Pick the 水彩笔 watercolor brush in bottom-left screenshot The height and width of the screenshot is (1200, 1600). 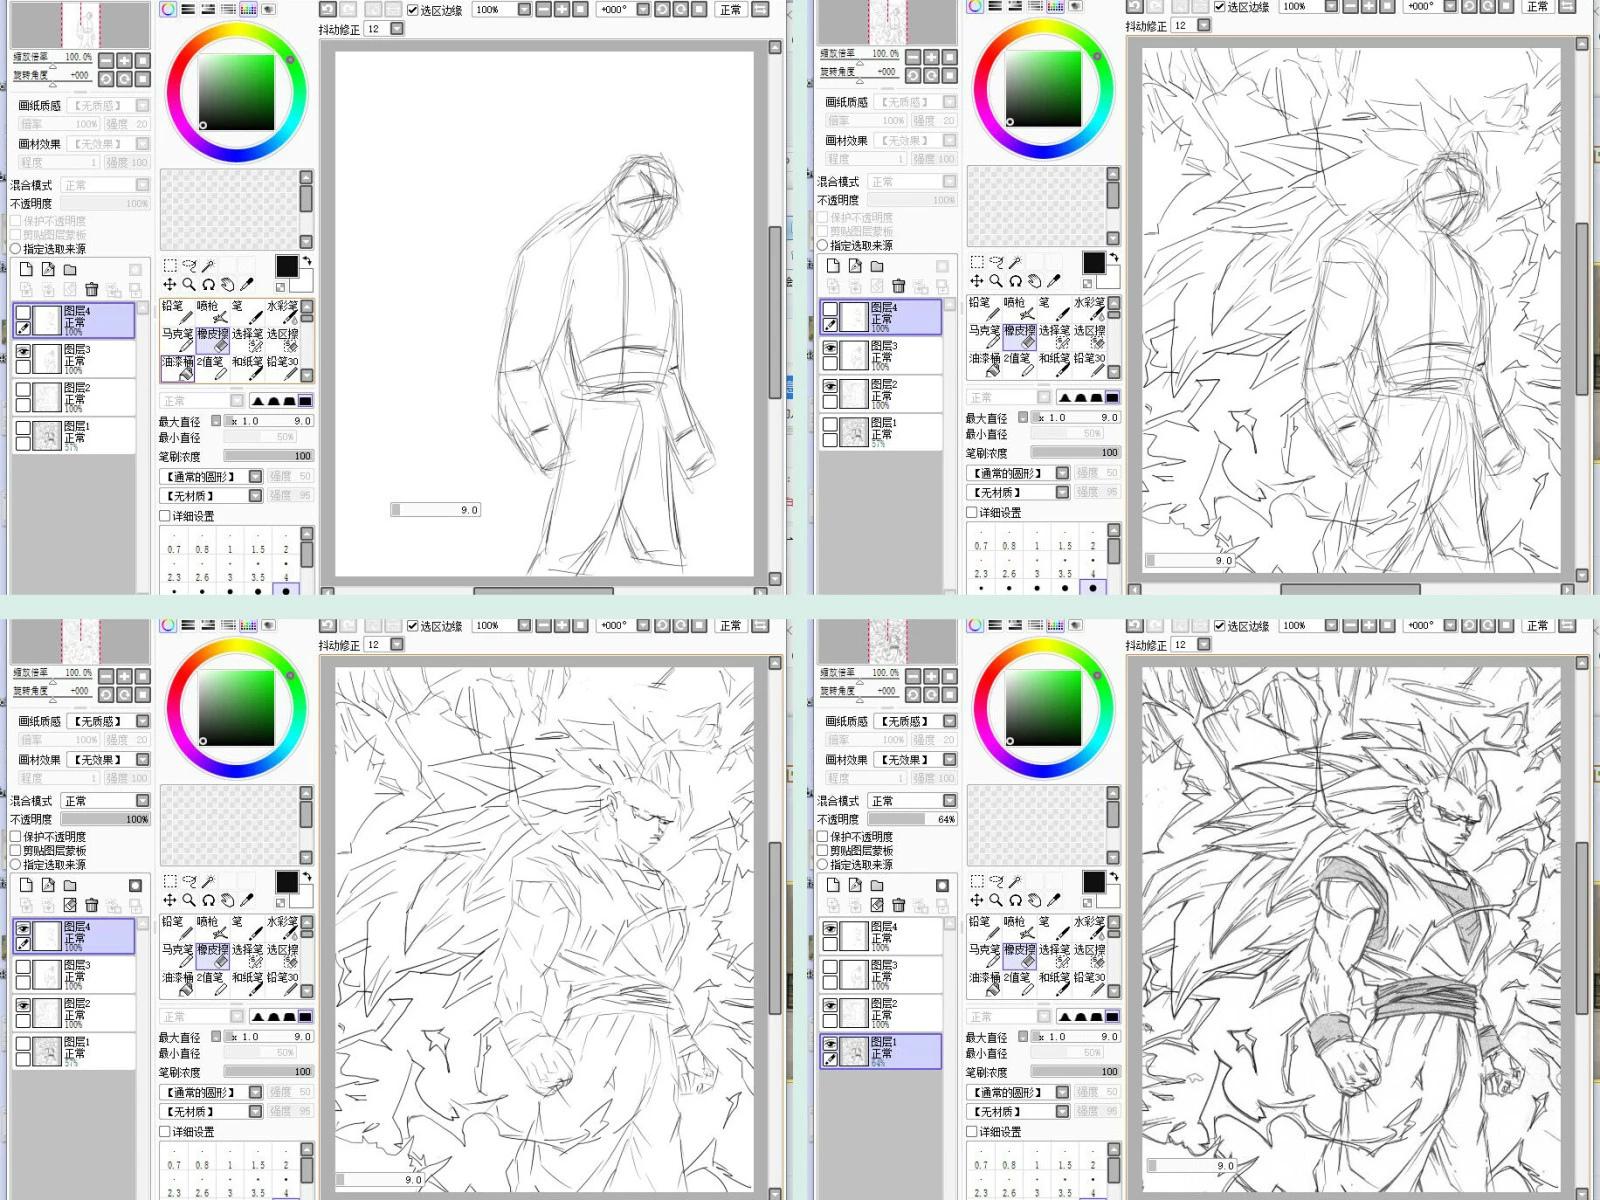tap(282, 928)
